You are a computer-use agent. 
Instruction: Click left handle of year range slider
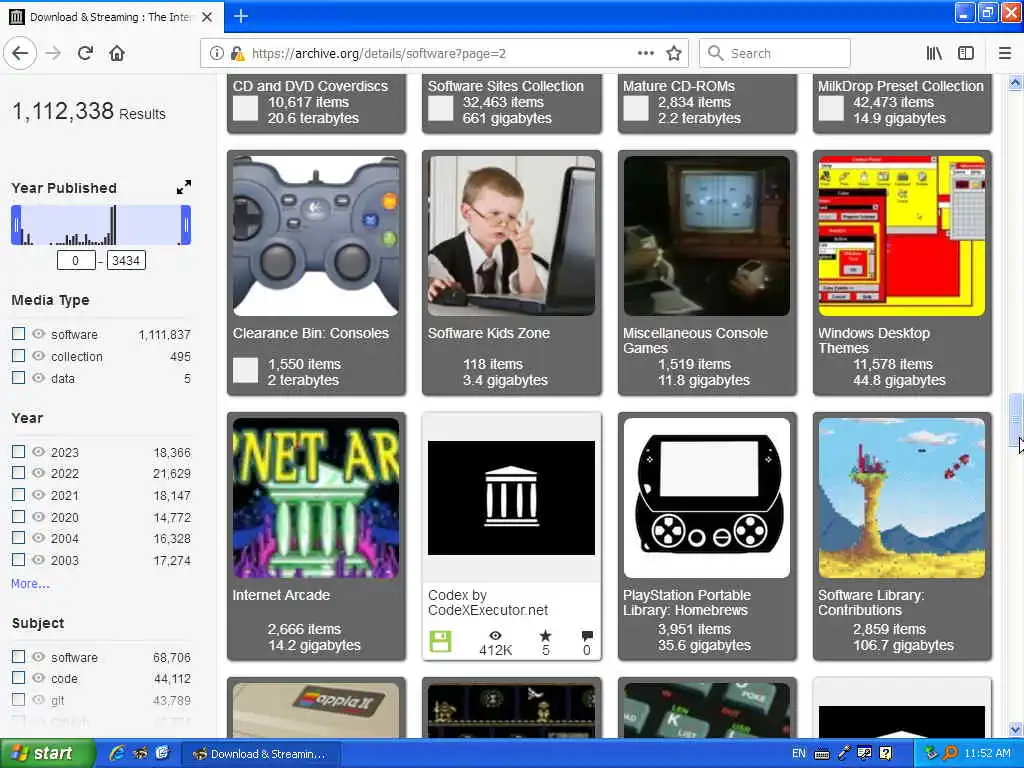coord(16,225)
